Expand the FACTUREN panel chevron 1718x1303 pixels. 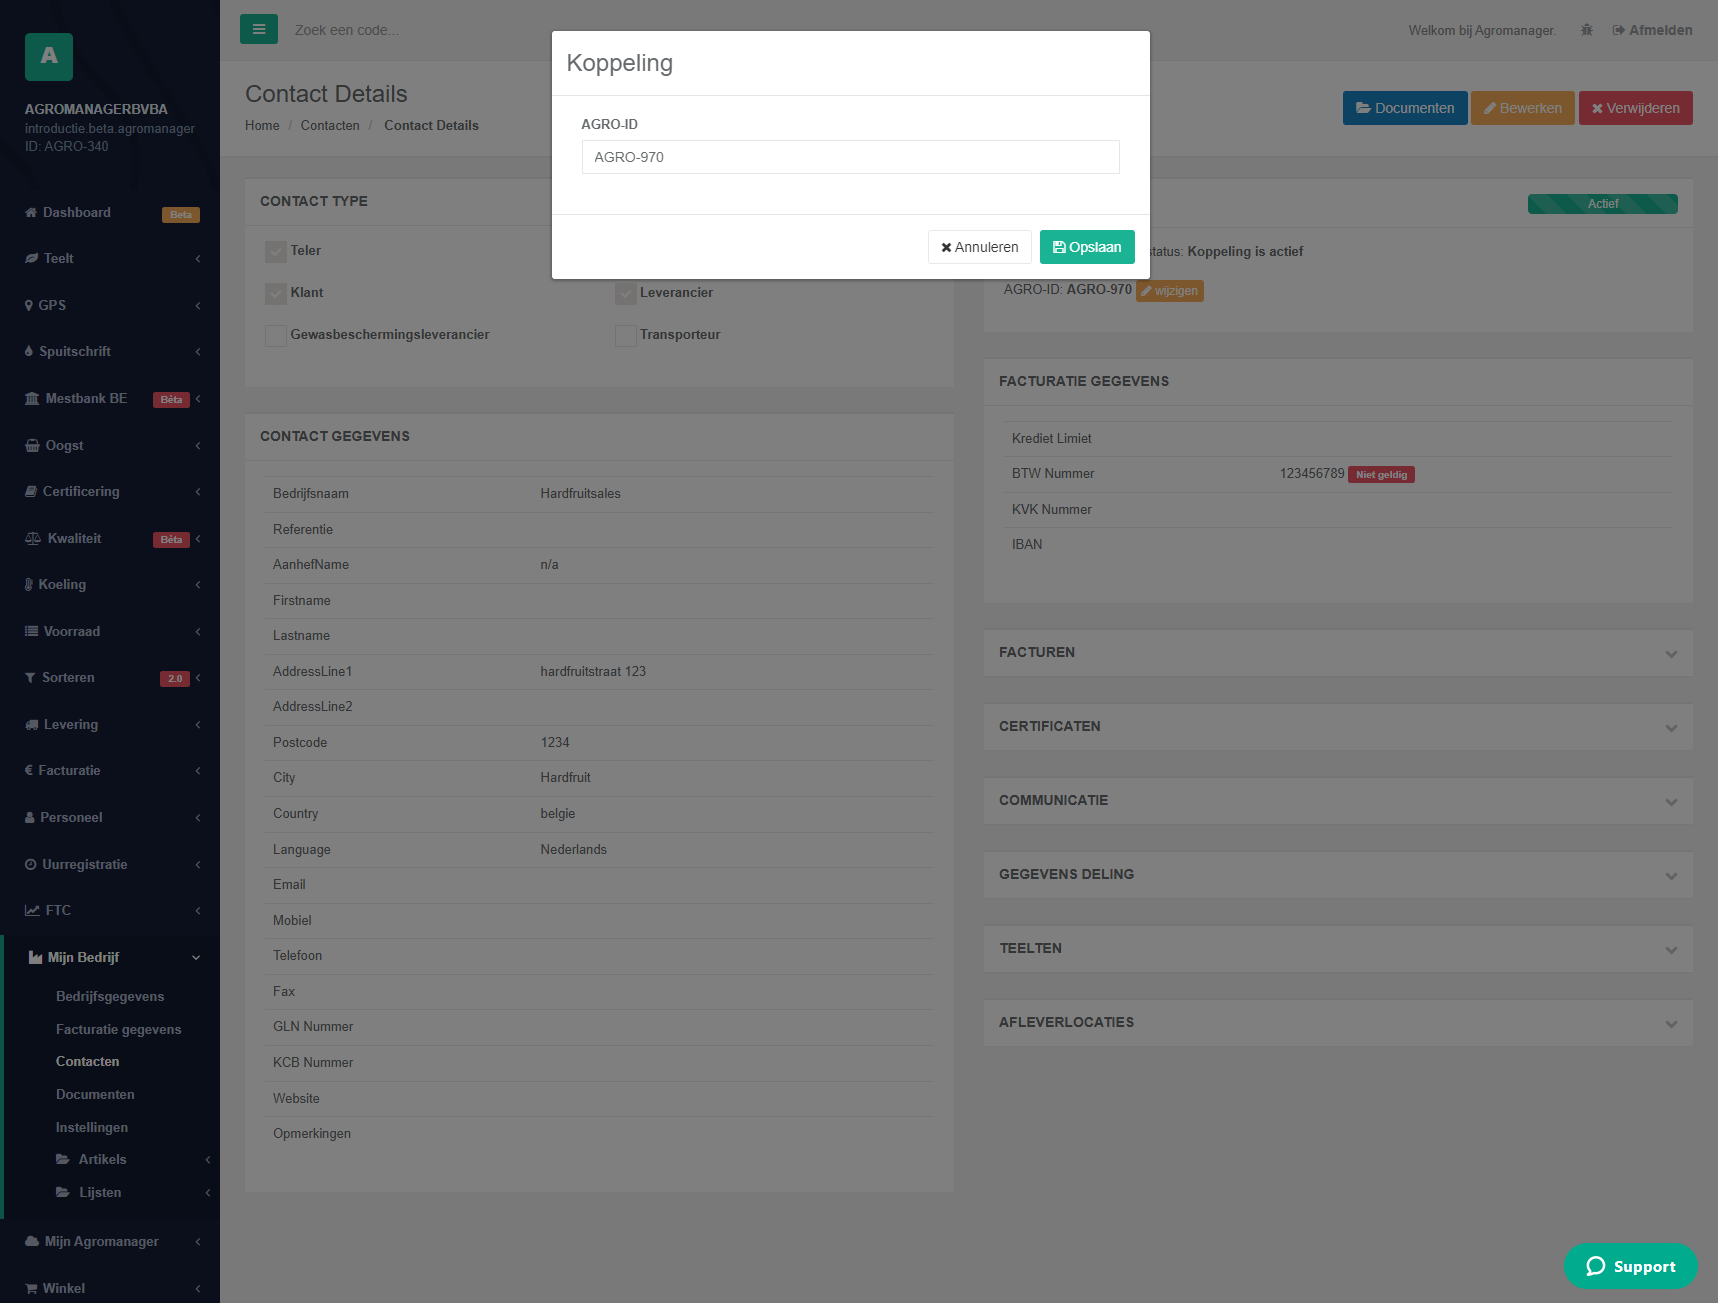[x=1671, y=653]
